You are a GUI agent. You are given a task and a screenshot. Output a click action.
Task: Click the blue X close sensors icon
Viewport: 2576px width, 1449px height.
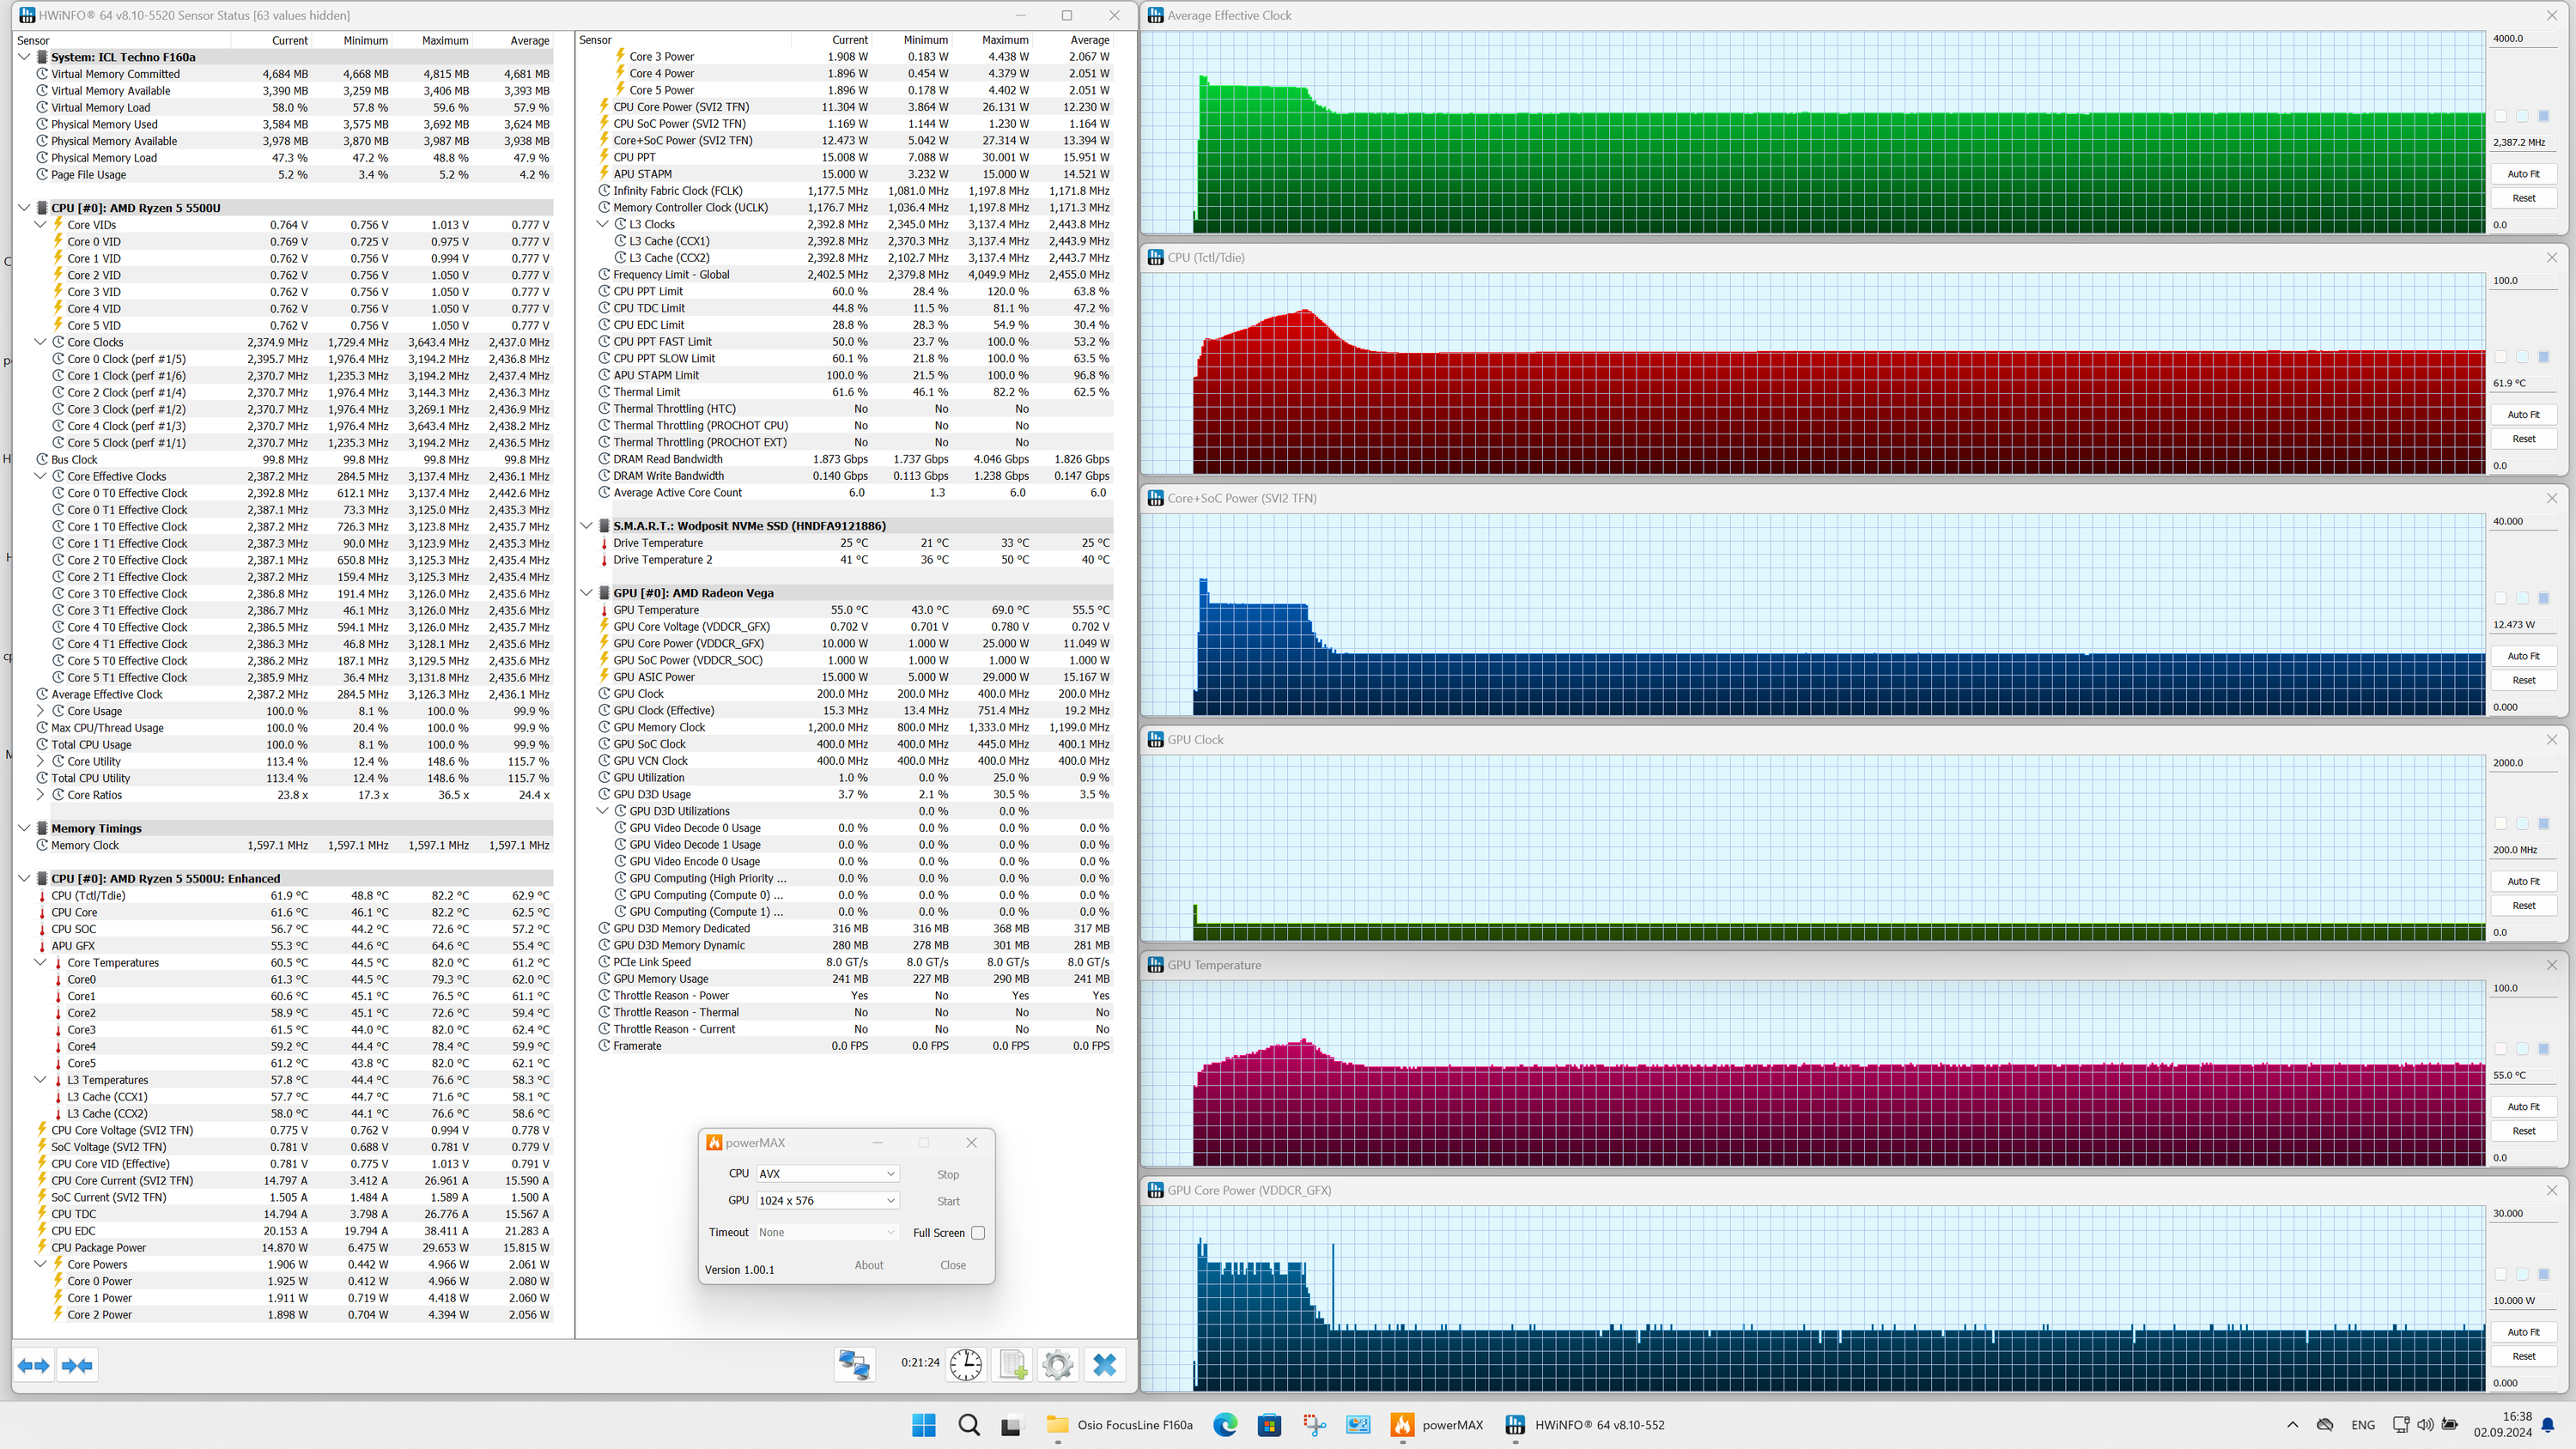[1104, 1364]
